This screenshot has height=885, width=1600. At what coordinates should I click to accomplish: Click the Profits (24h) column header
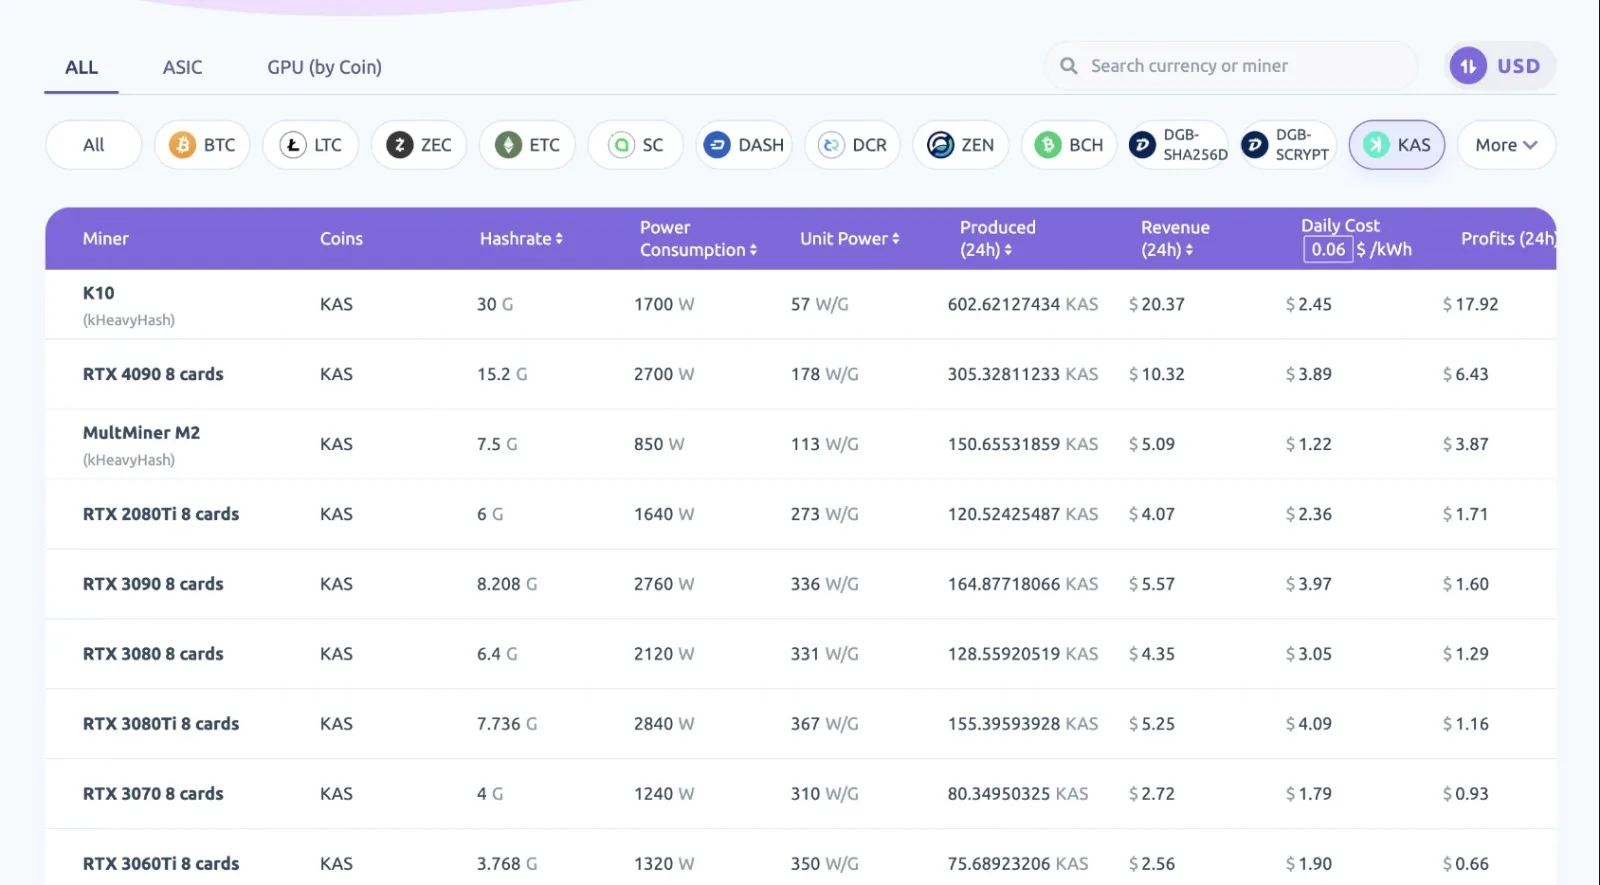tap(1508, 238)
